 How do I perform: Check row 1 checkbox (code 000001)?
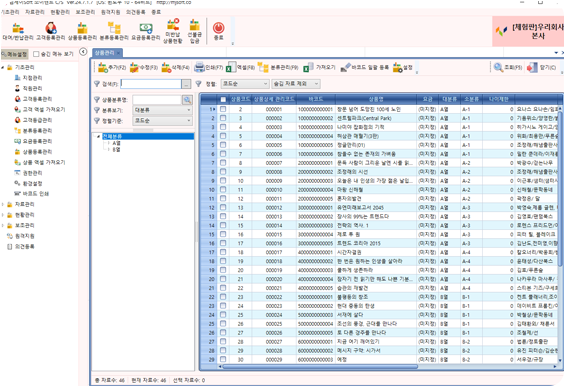point(223,109)
